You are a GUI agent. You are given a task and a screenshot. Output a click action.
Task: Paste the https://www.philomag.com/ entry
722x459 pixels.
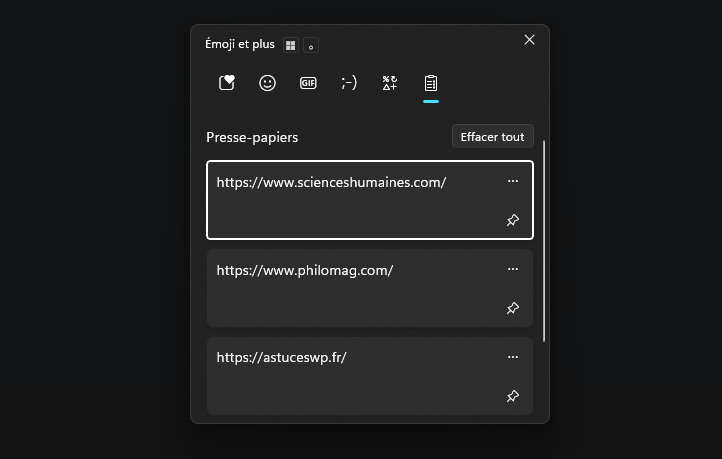tap(370, 288)
